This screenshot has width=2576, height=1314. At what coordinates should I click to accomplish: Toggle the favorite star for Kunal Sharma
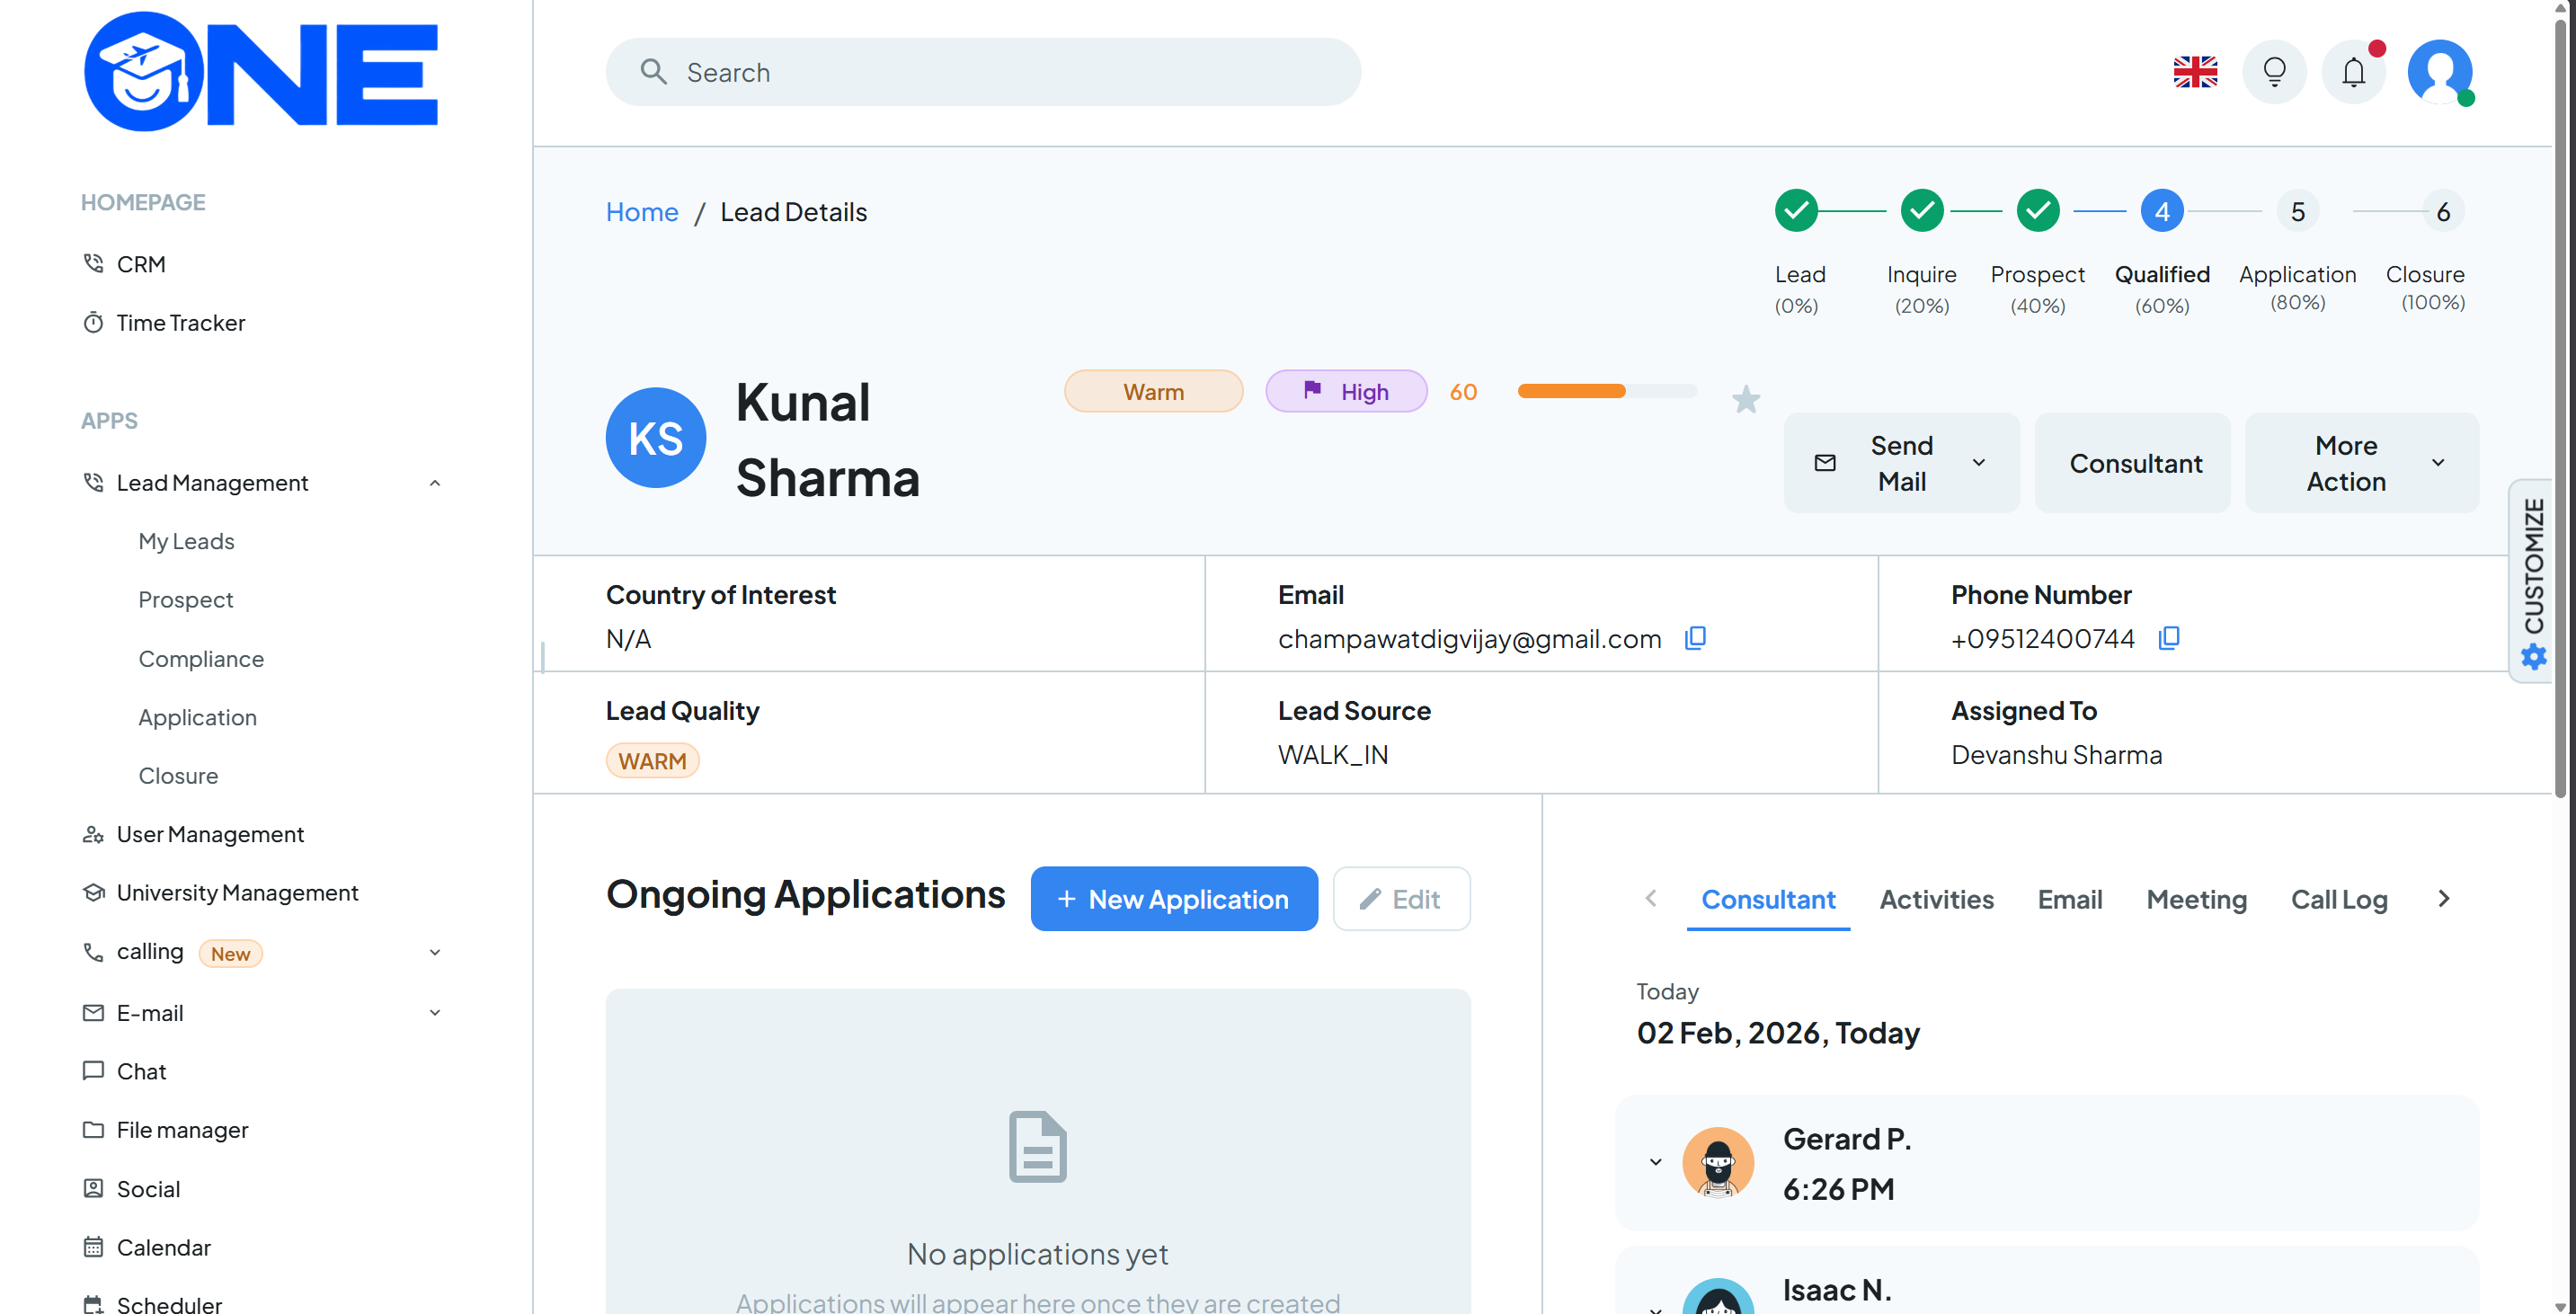(1745, 400)
